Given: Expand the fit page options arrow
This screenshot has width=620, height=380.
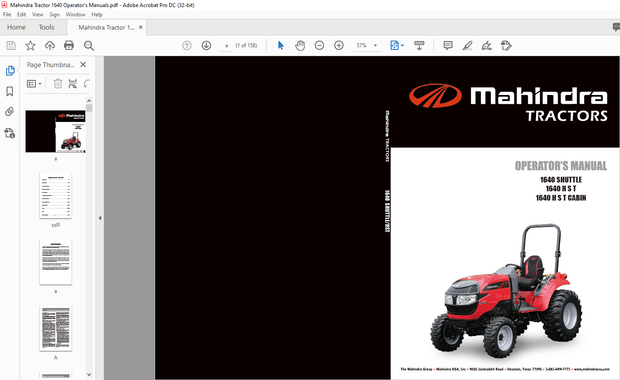Looking at the screenshot, I should [403, 45].
